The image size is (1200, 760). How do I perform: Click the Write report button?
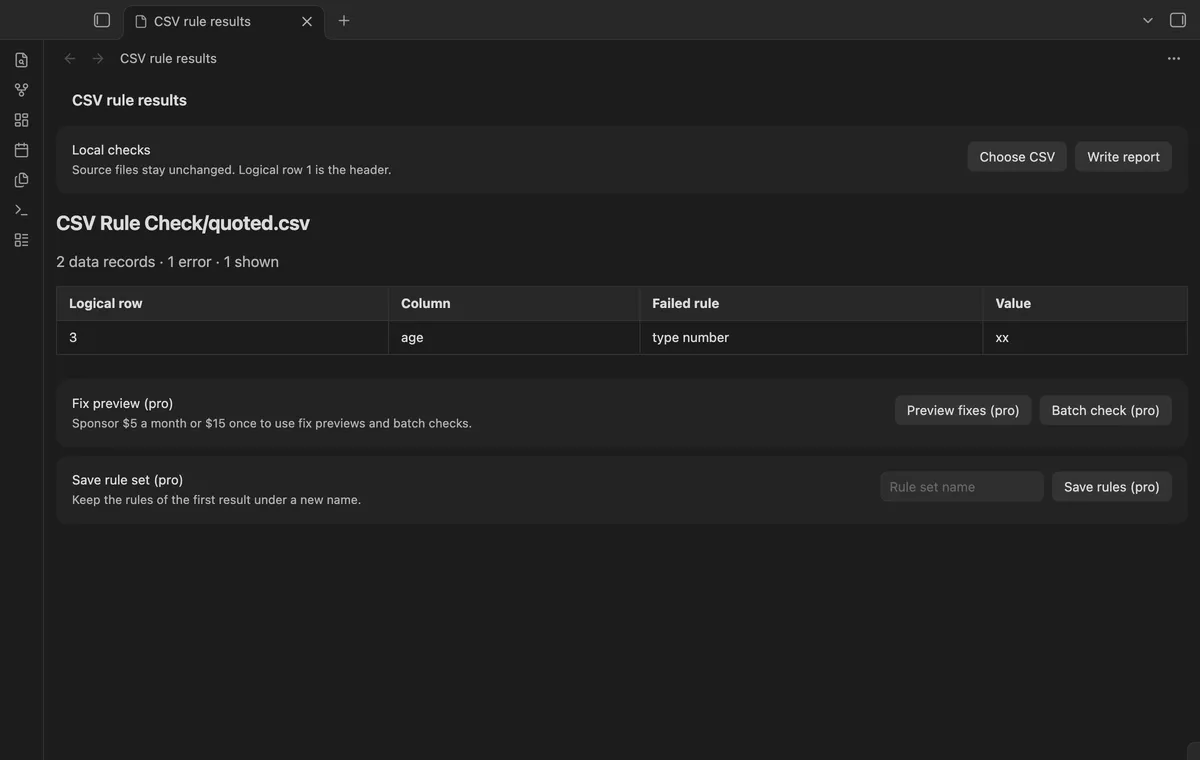tap(1123, 157)
